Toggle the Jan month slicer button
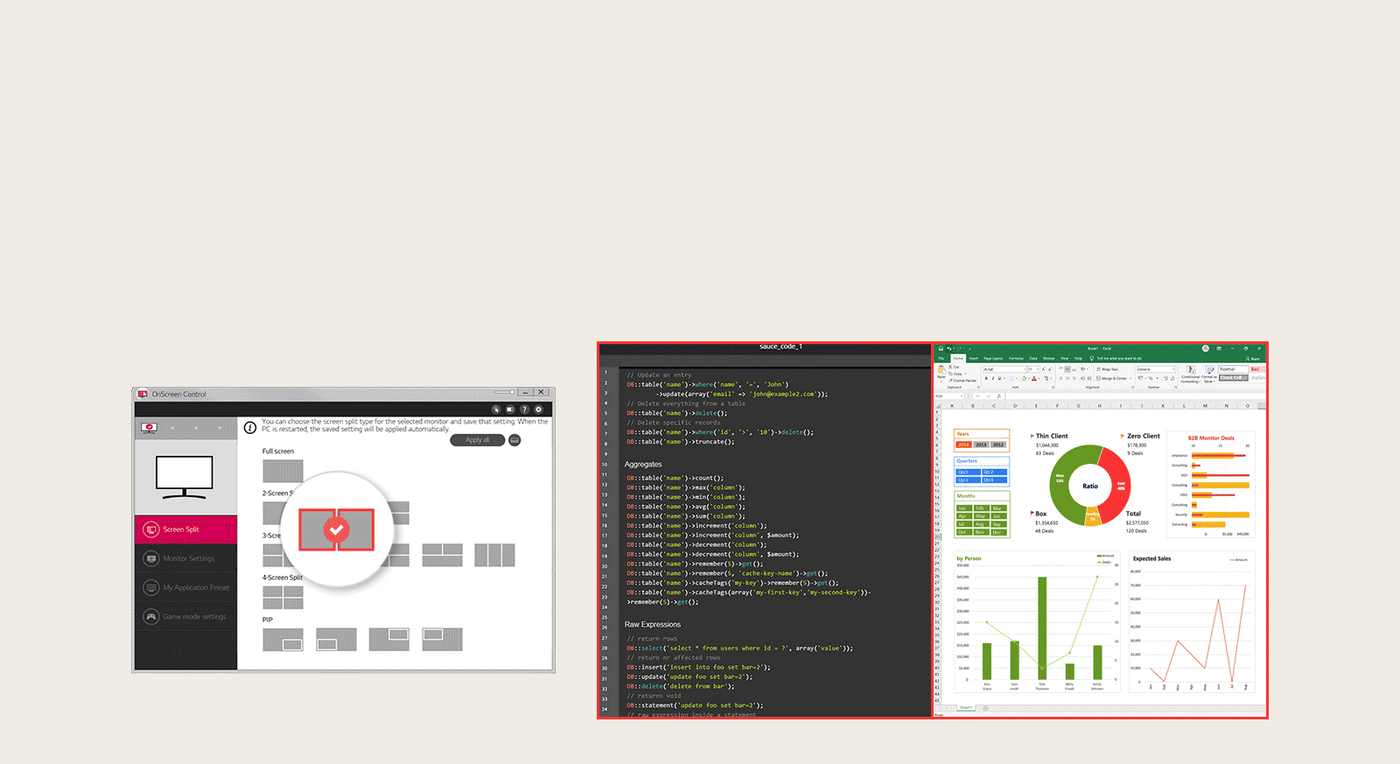The height and width of the screenshot is (764, 1400). coord(963,508)
